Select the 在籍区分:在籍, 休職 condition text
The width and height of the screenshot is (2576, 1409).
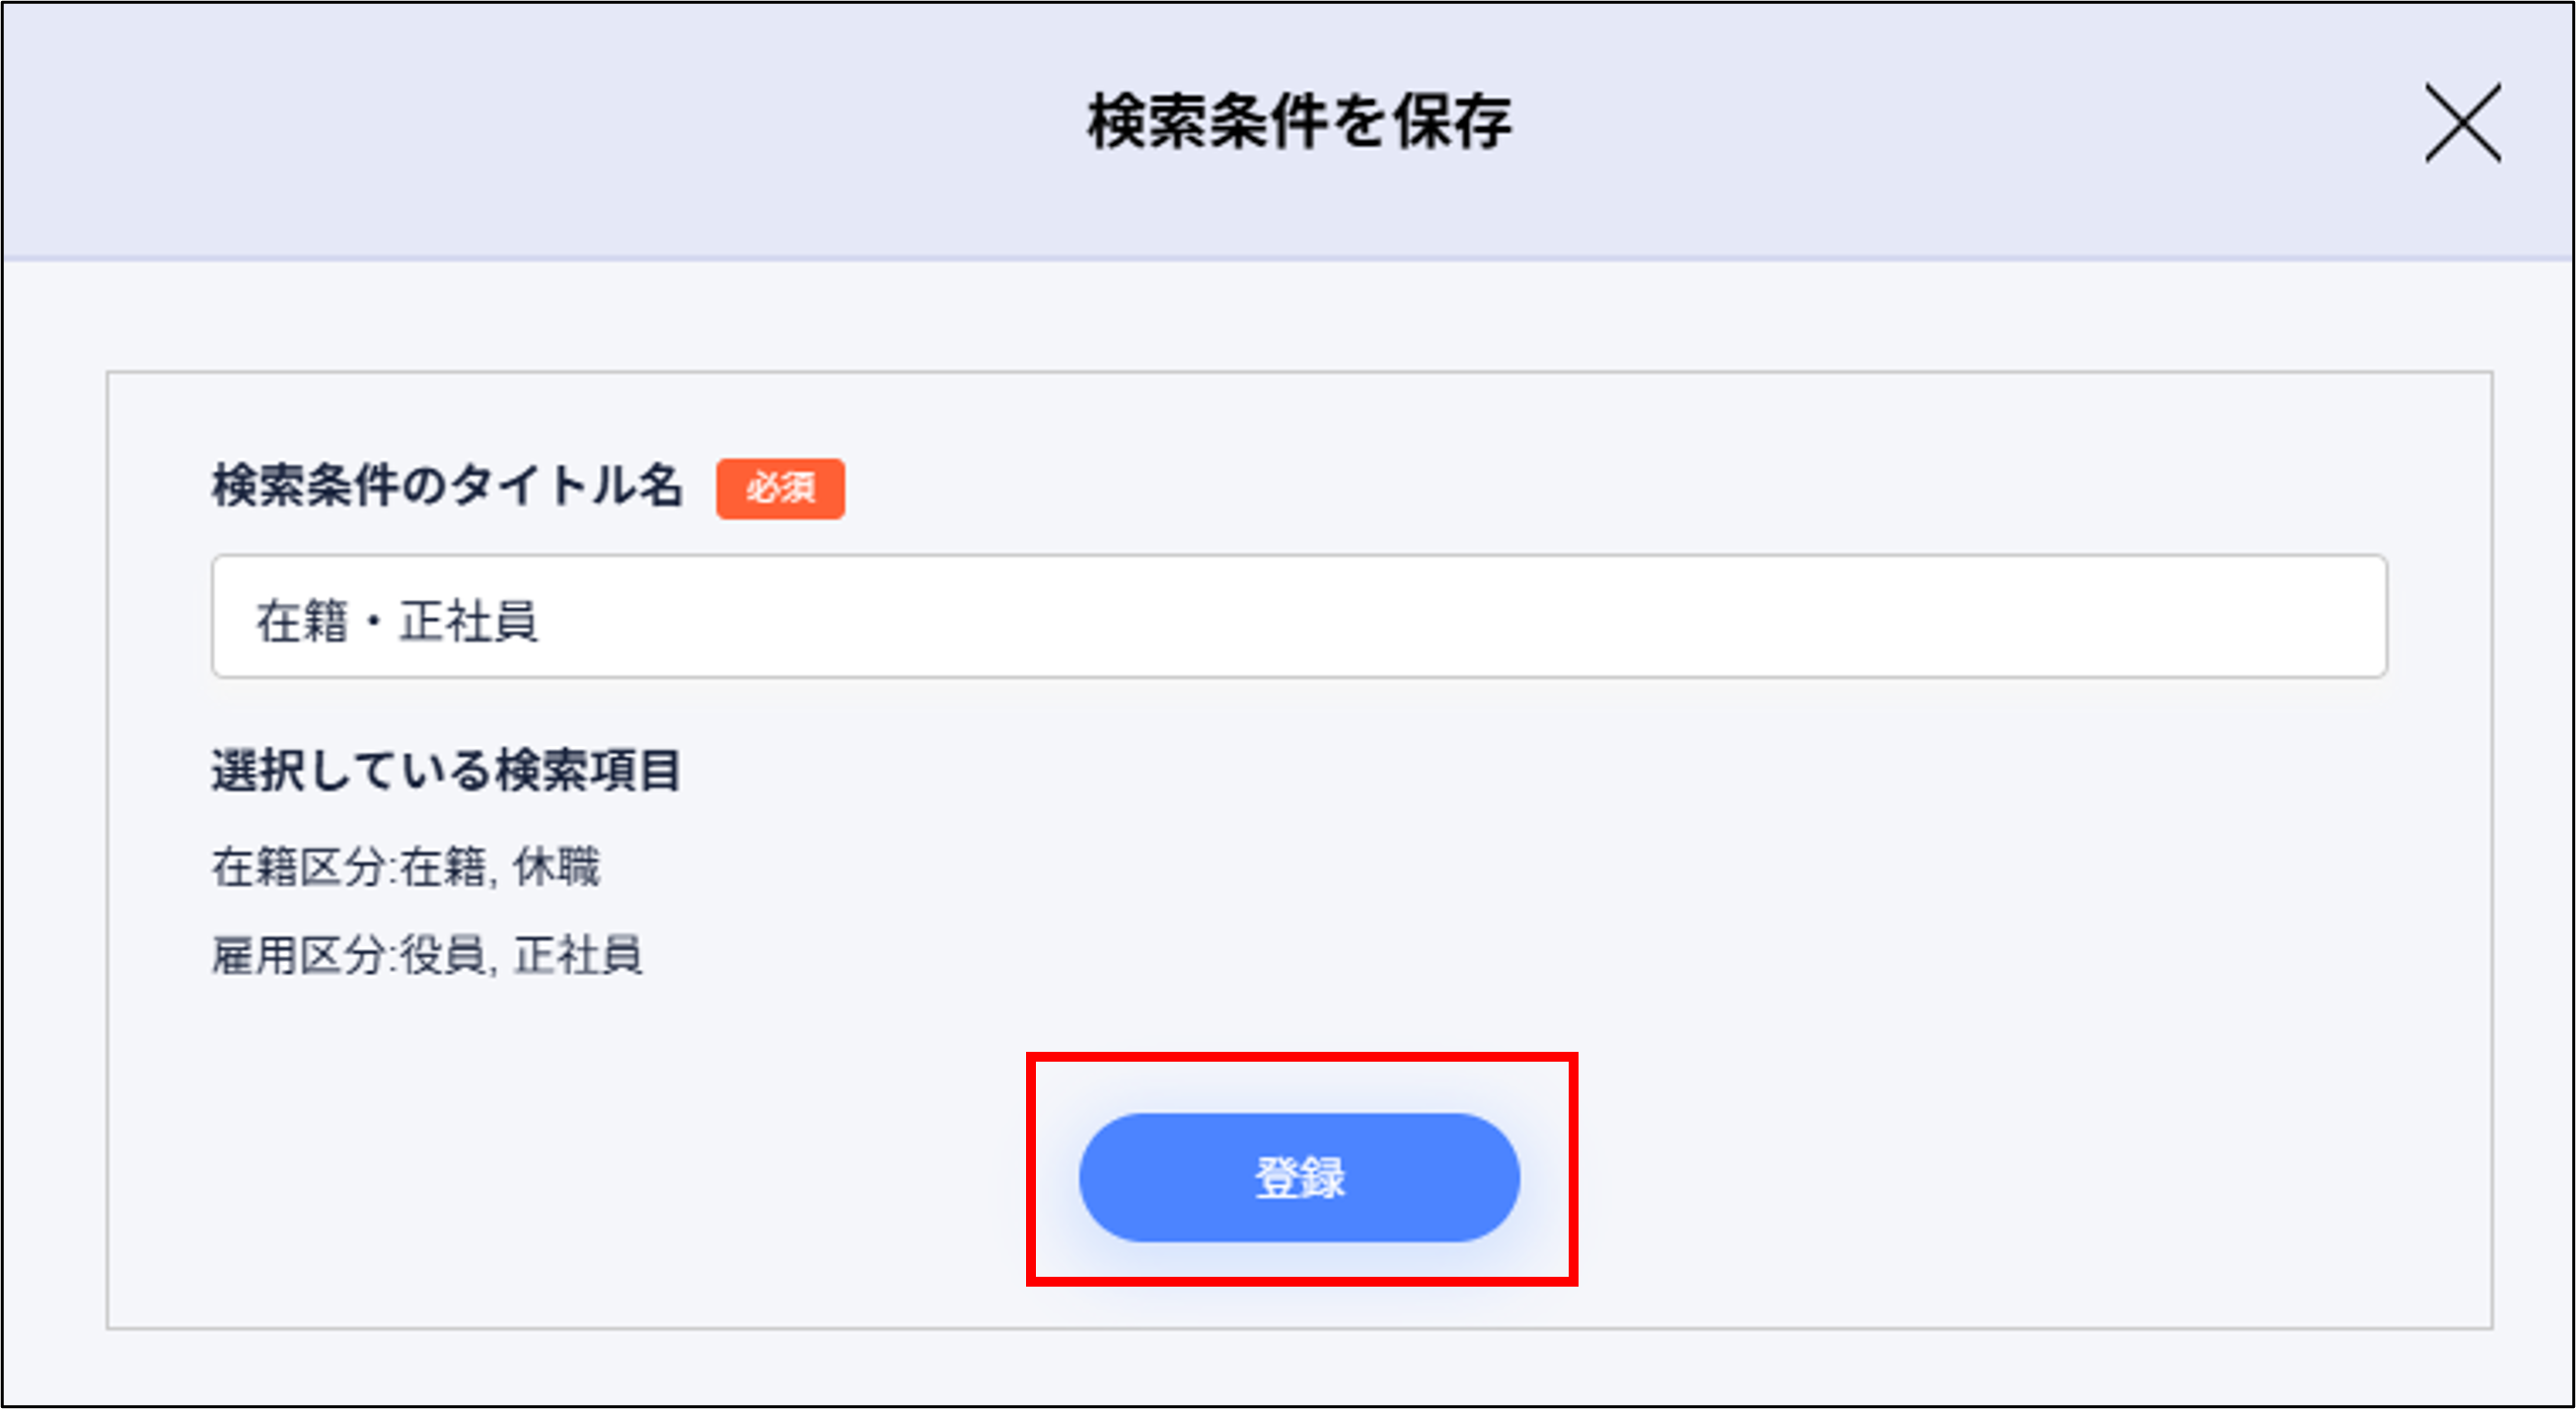pyautogui.click(x=408, y=868)
